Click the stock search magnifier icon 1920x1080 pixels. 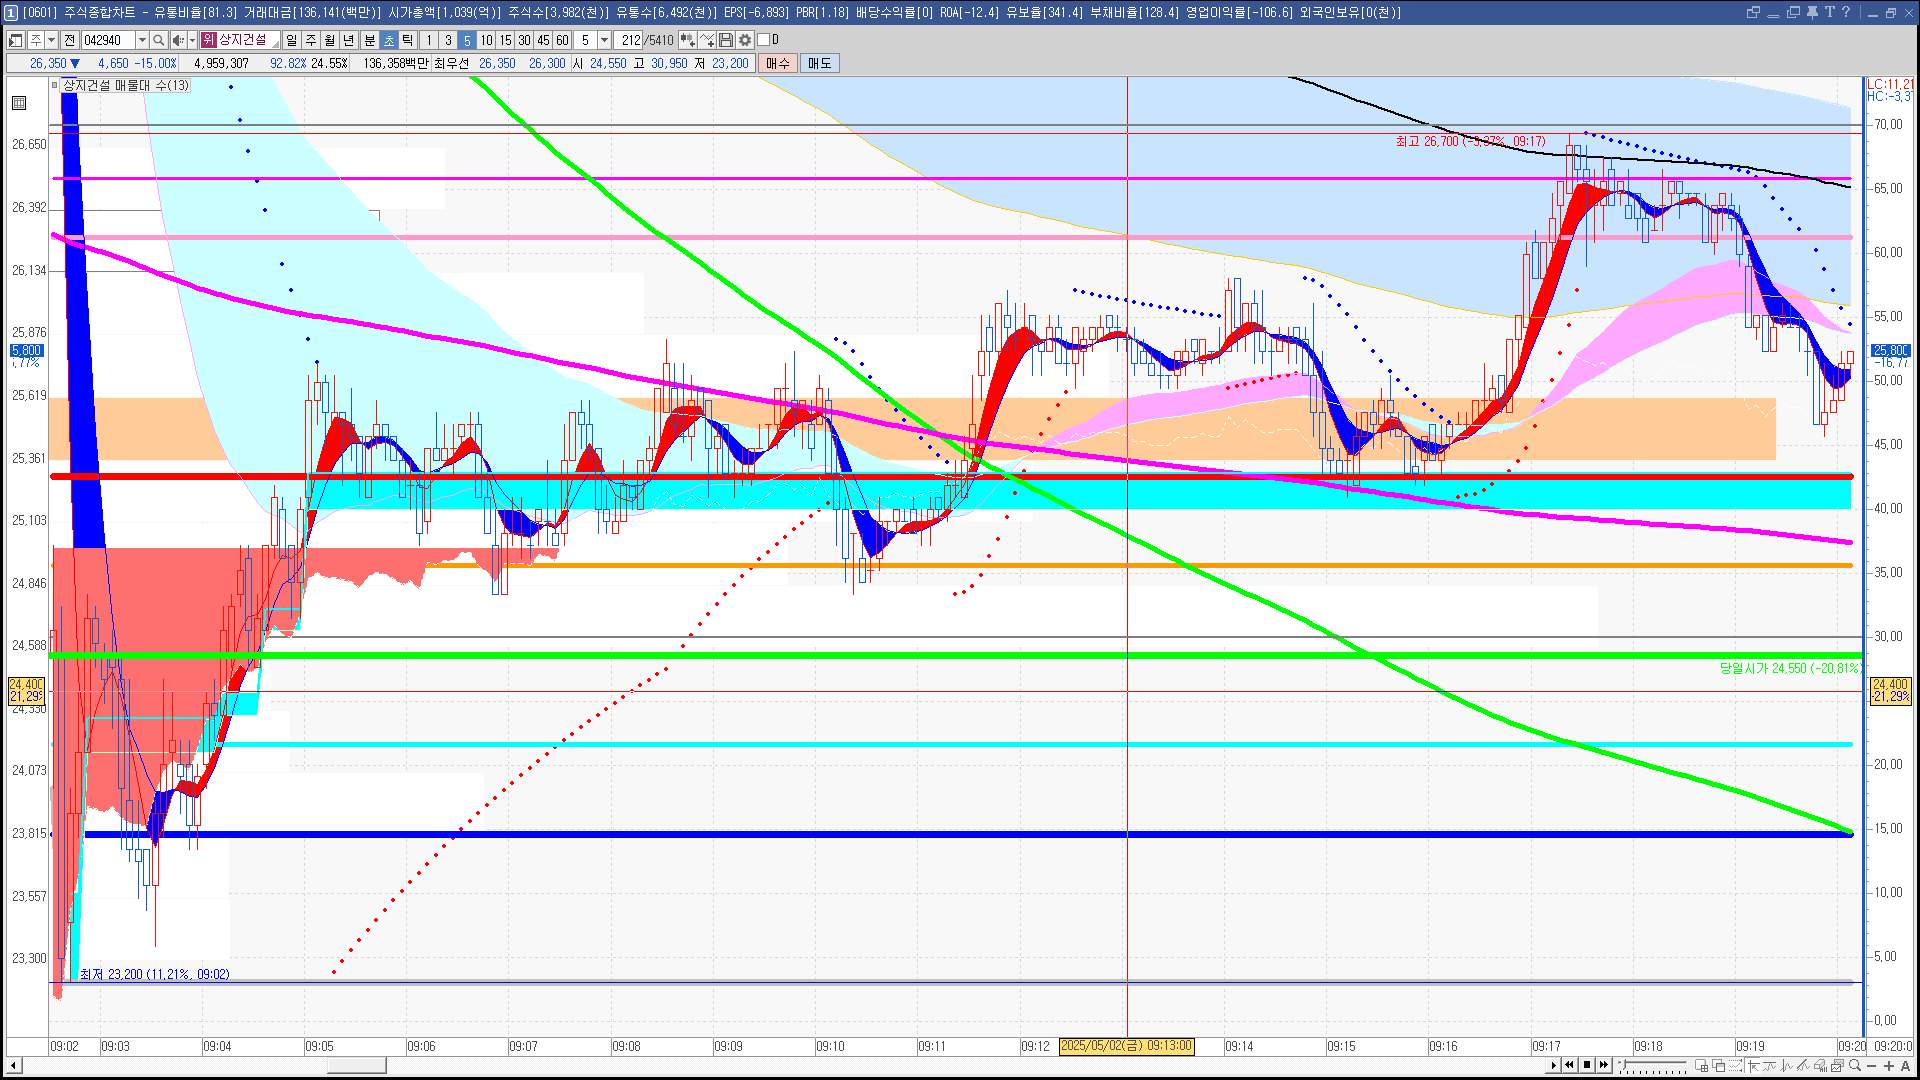tap(158, 40)
